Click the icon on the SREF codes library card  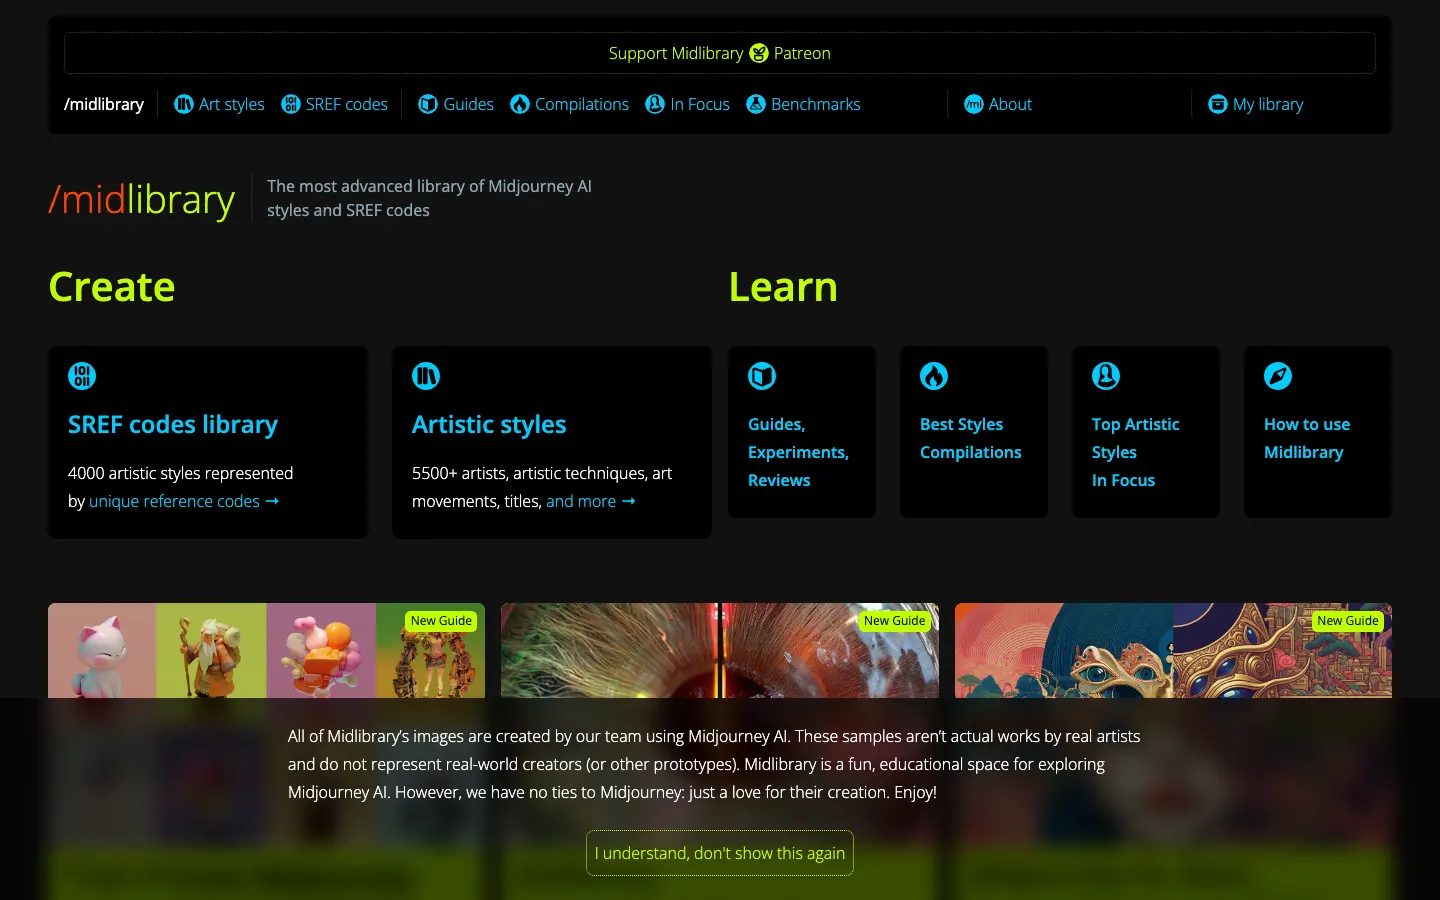coord(82,376)
